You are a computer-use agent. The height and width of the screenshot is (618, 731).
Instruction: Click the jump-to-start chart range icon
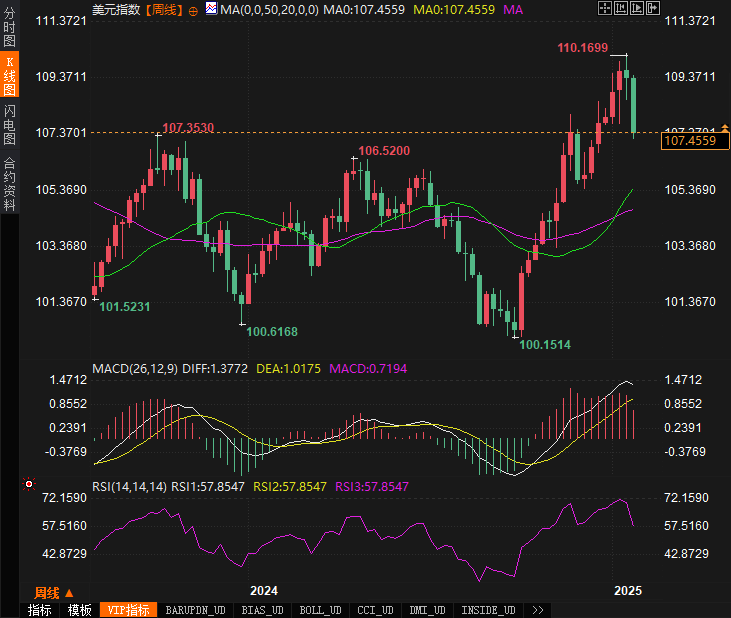click(x=621, y=8)
